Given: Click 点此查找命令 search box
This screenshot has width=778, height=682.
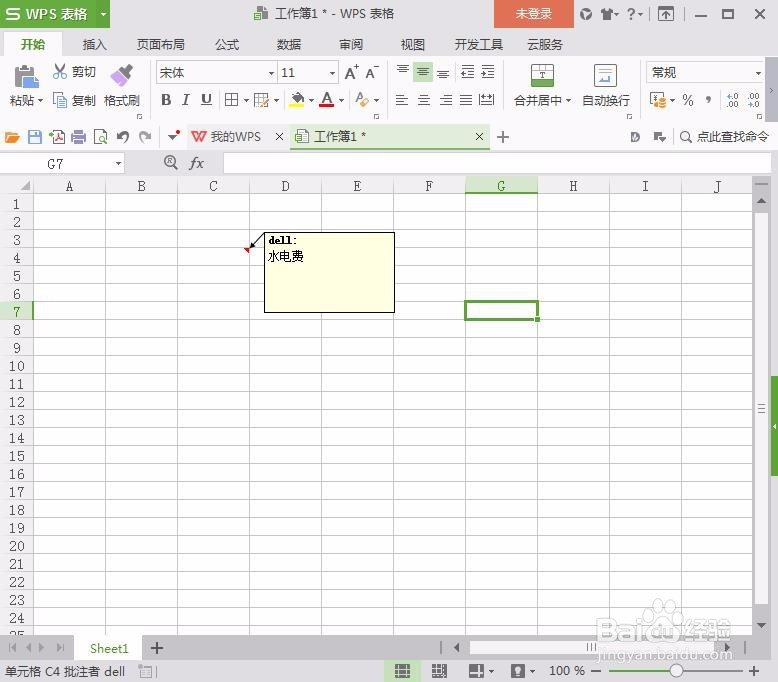Looking at the screenshot, I should pyautogui.click(x=725, y=136).
